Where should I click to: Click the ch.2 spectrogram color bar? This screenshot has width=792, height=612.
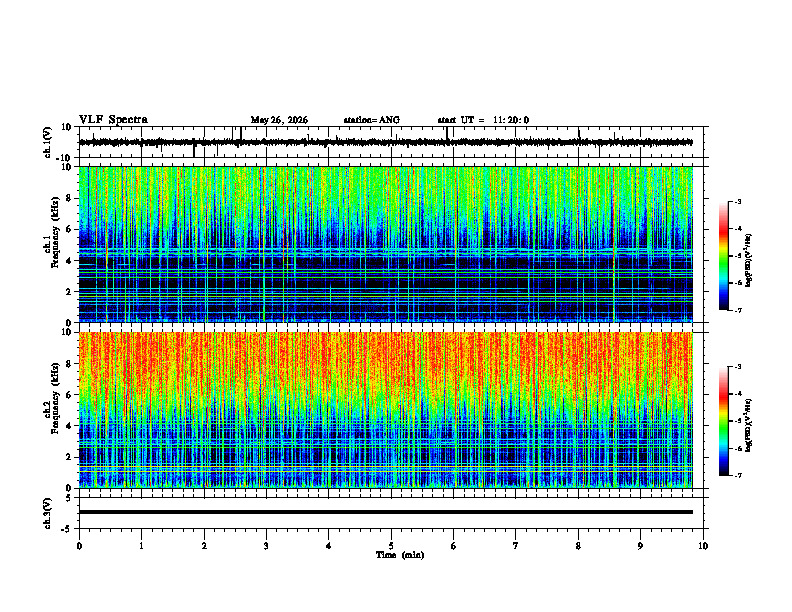[x=723, y=421]
